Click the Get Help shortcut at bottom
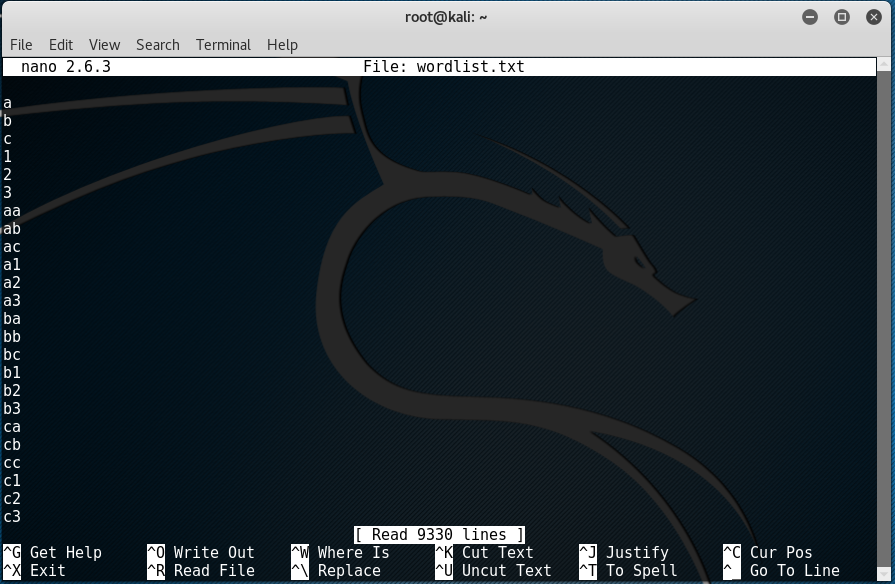The height and width of the screenshot is (584, 895). coord(65,552)
